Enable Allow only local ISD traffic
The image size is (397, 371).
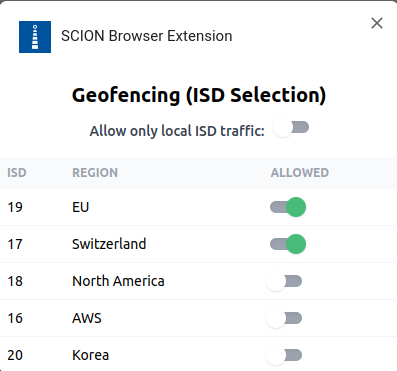coord(291,127)
